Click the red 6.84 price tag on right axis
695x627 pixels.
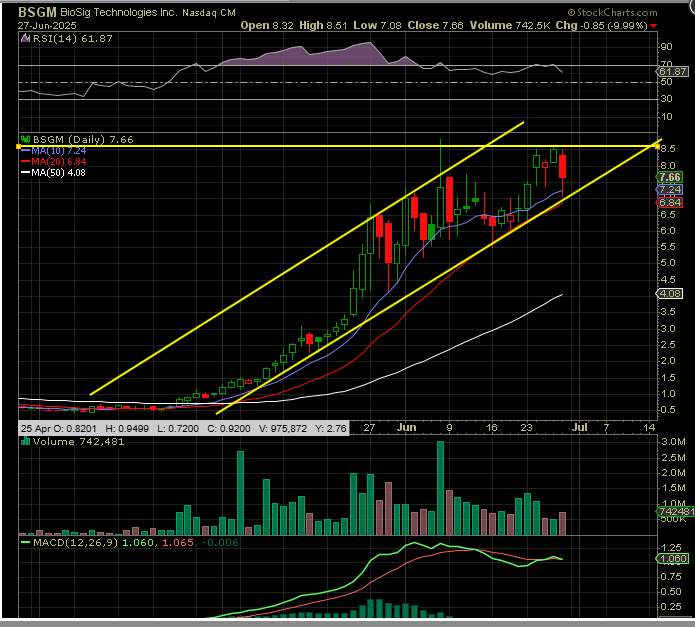pyautogui.click(x=669, y=203)
